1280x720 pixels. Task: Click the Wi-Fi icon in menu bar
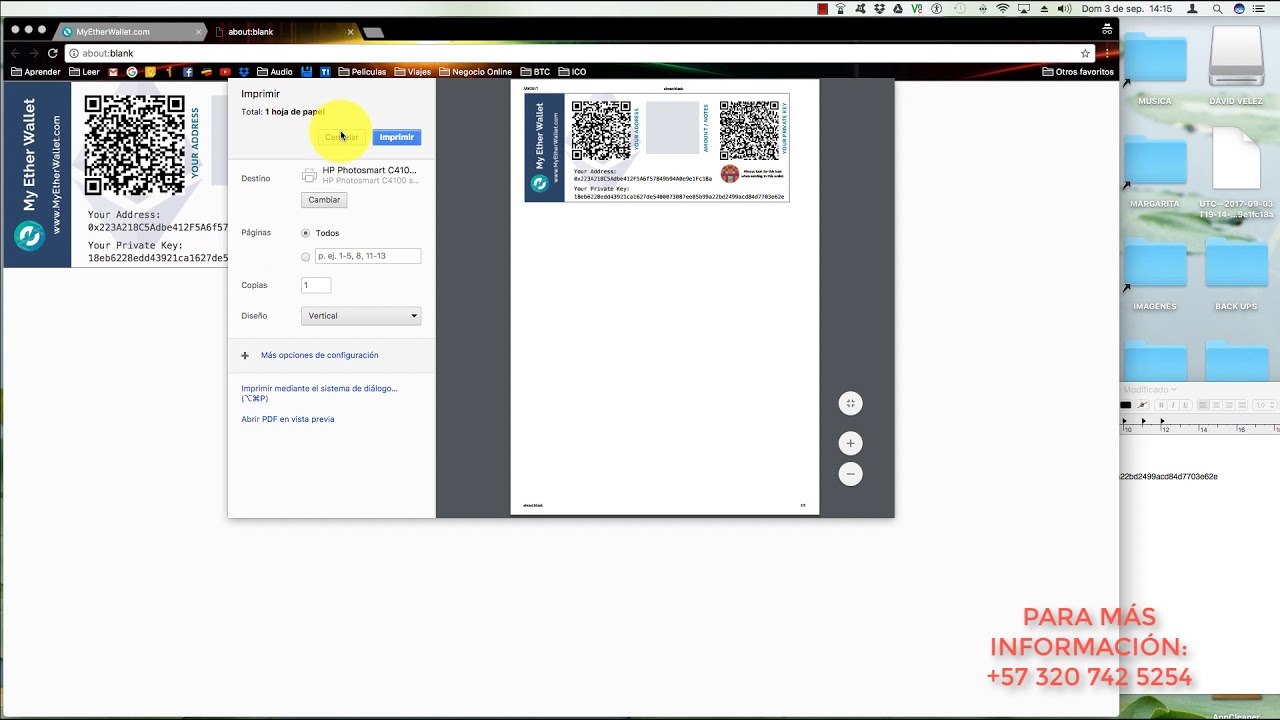pyautogui.click(x=1003, y=8)
